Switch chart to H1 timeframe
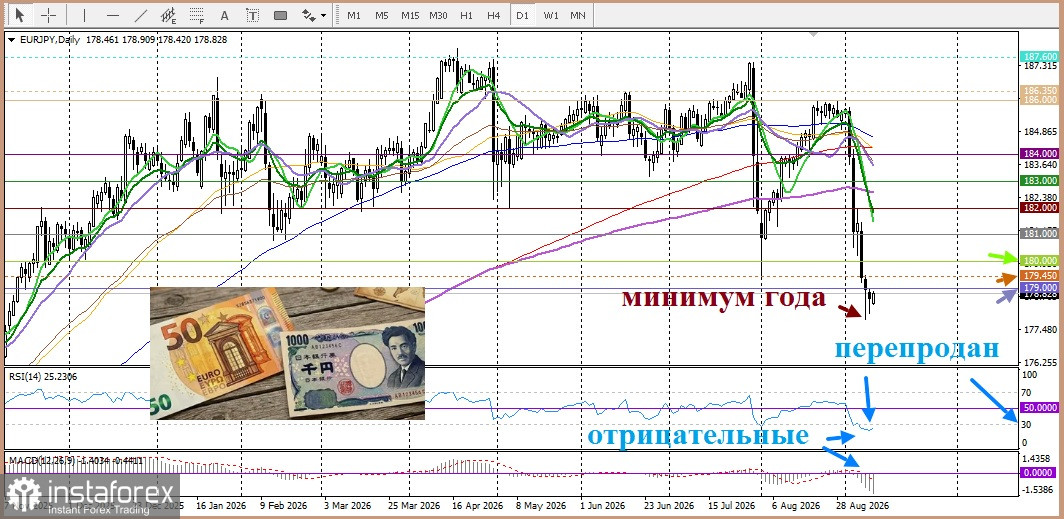The width and height of the screenshot is (1064, 519). click(x=466, y=14)
